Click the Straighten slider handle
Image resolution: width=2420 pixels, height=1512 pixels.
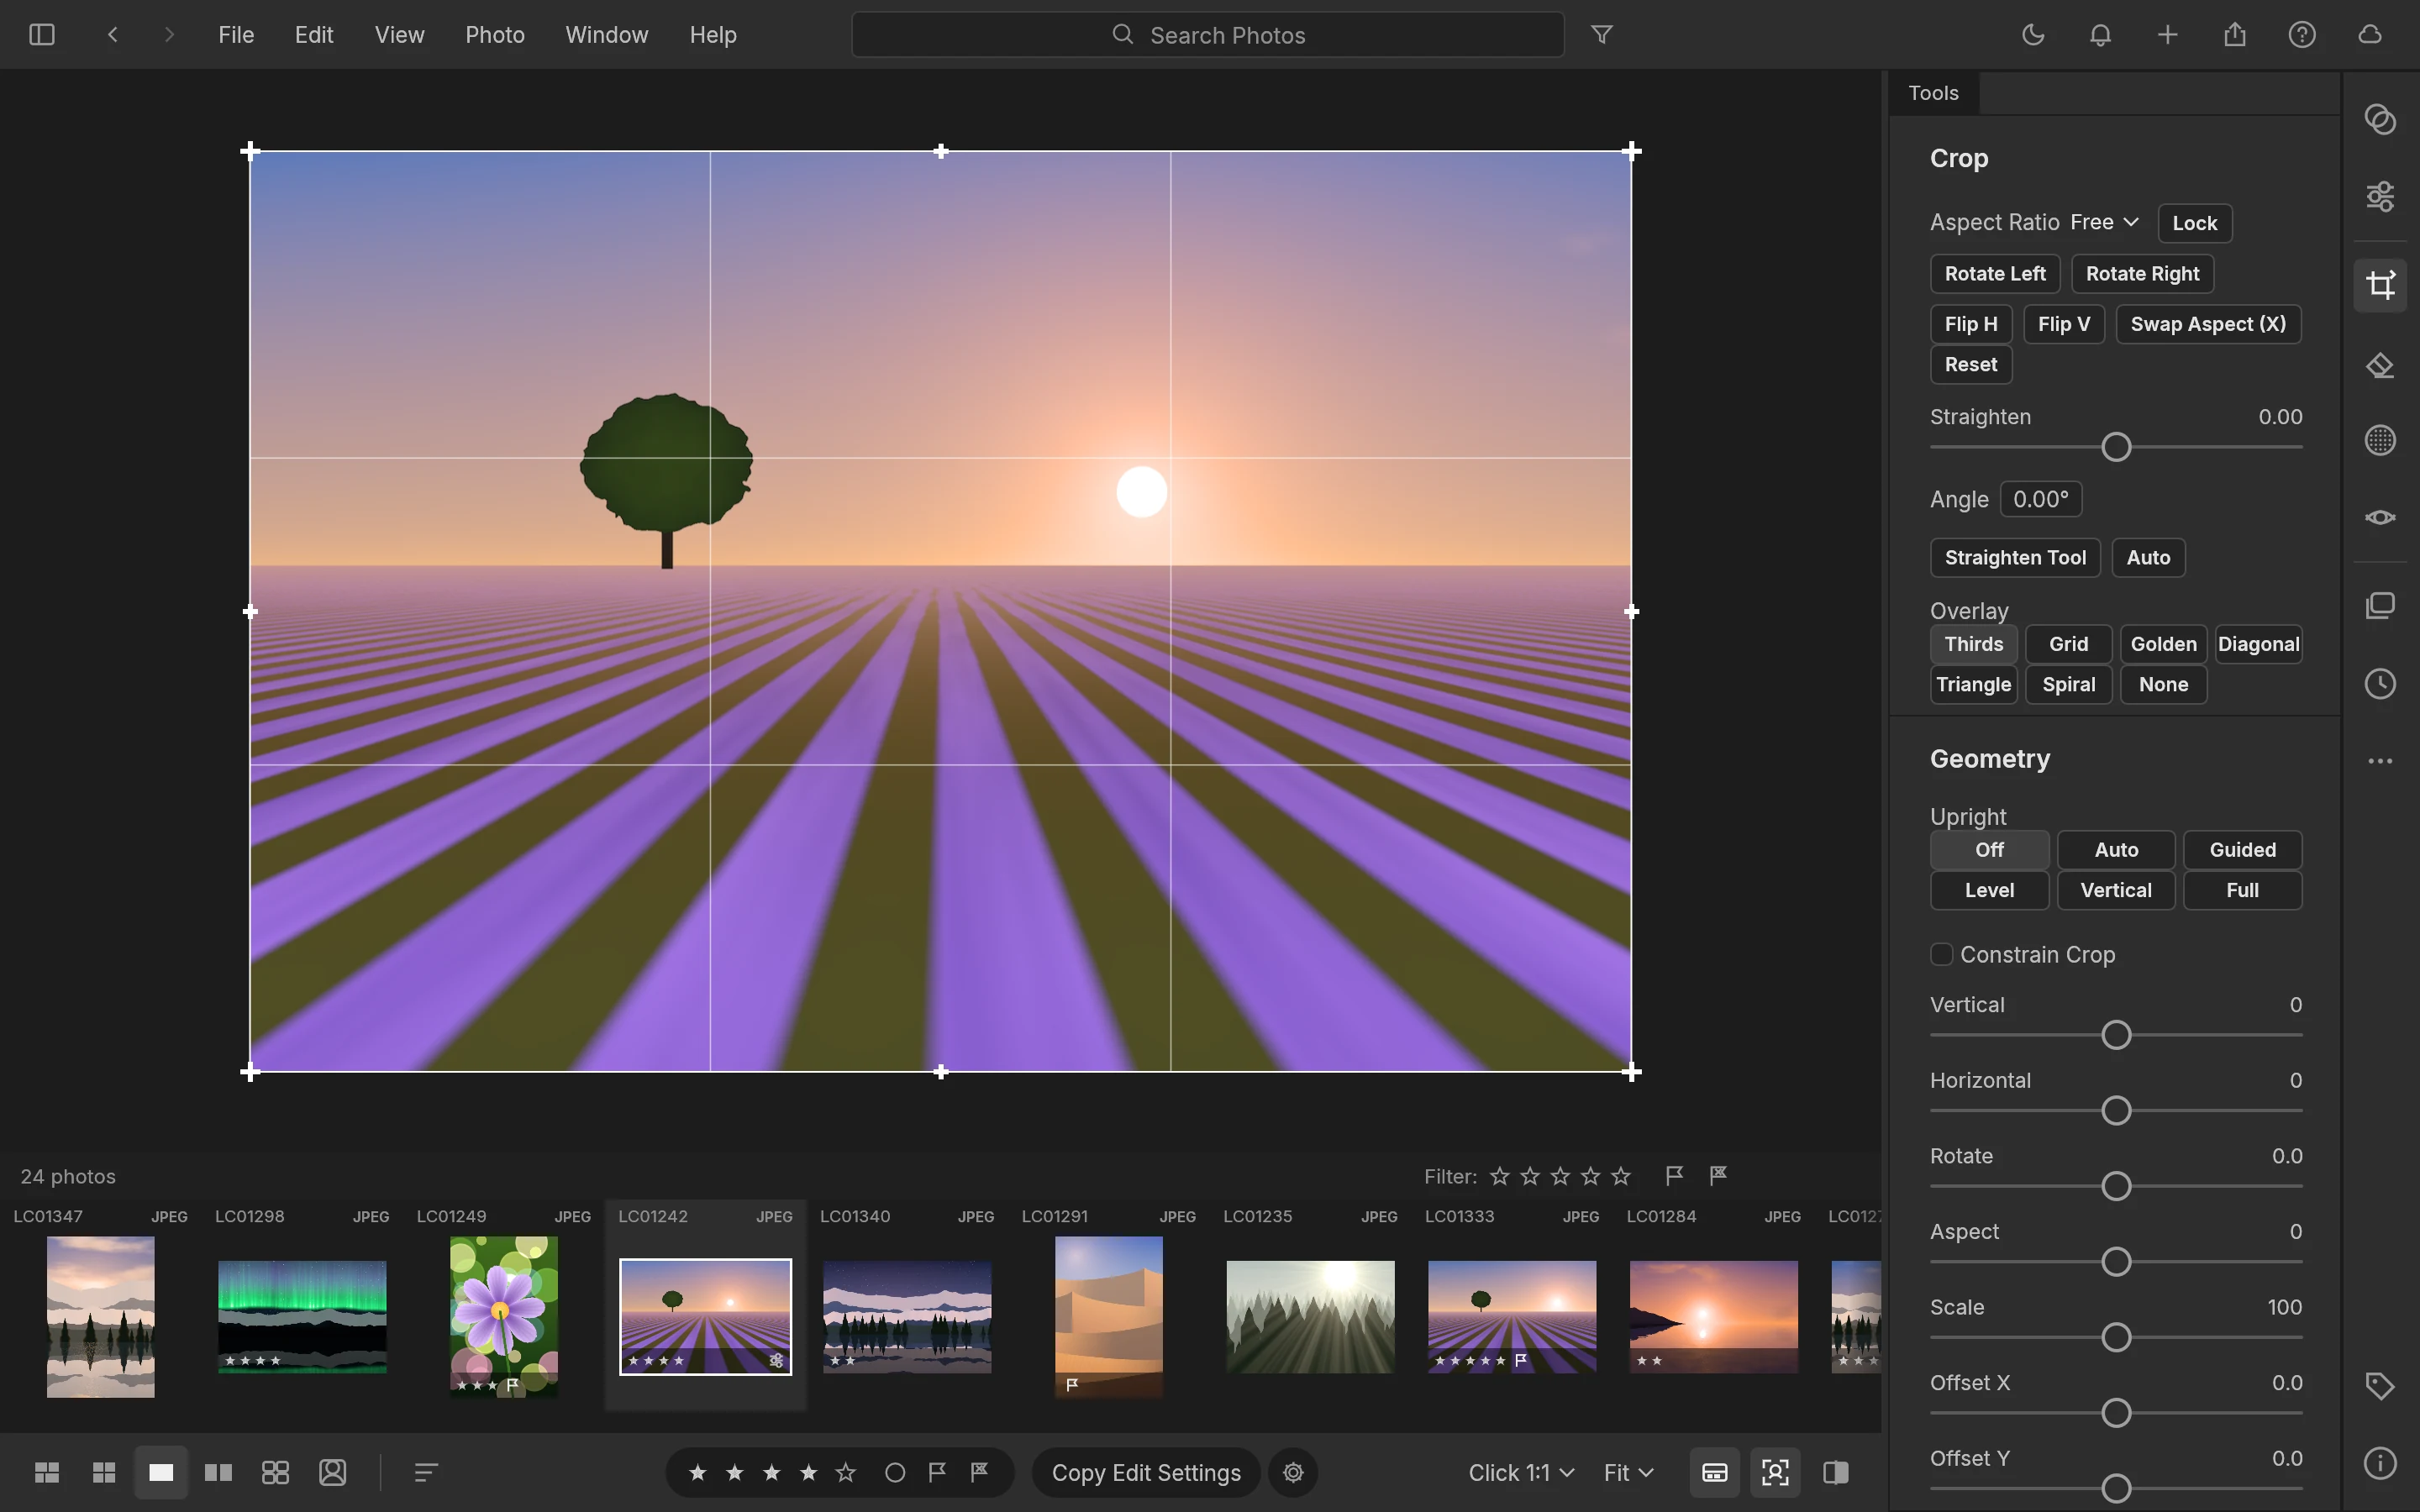[2116, 447]
